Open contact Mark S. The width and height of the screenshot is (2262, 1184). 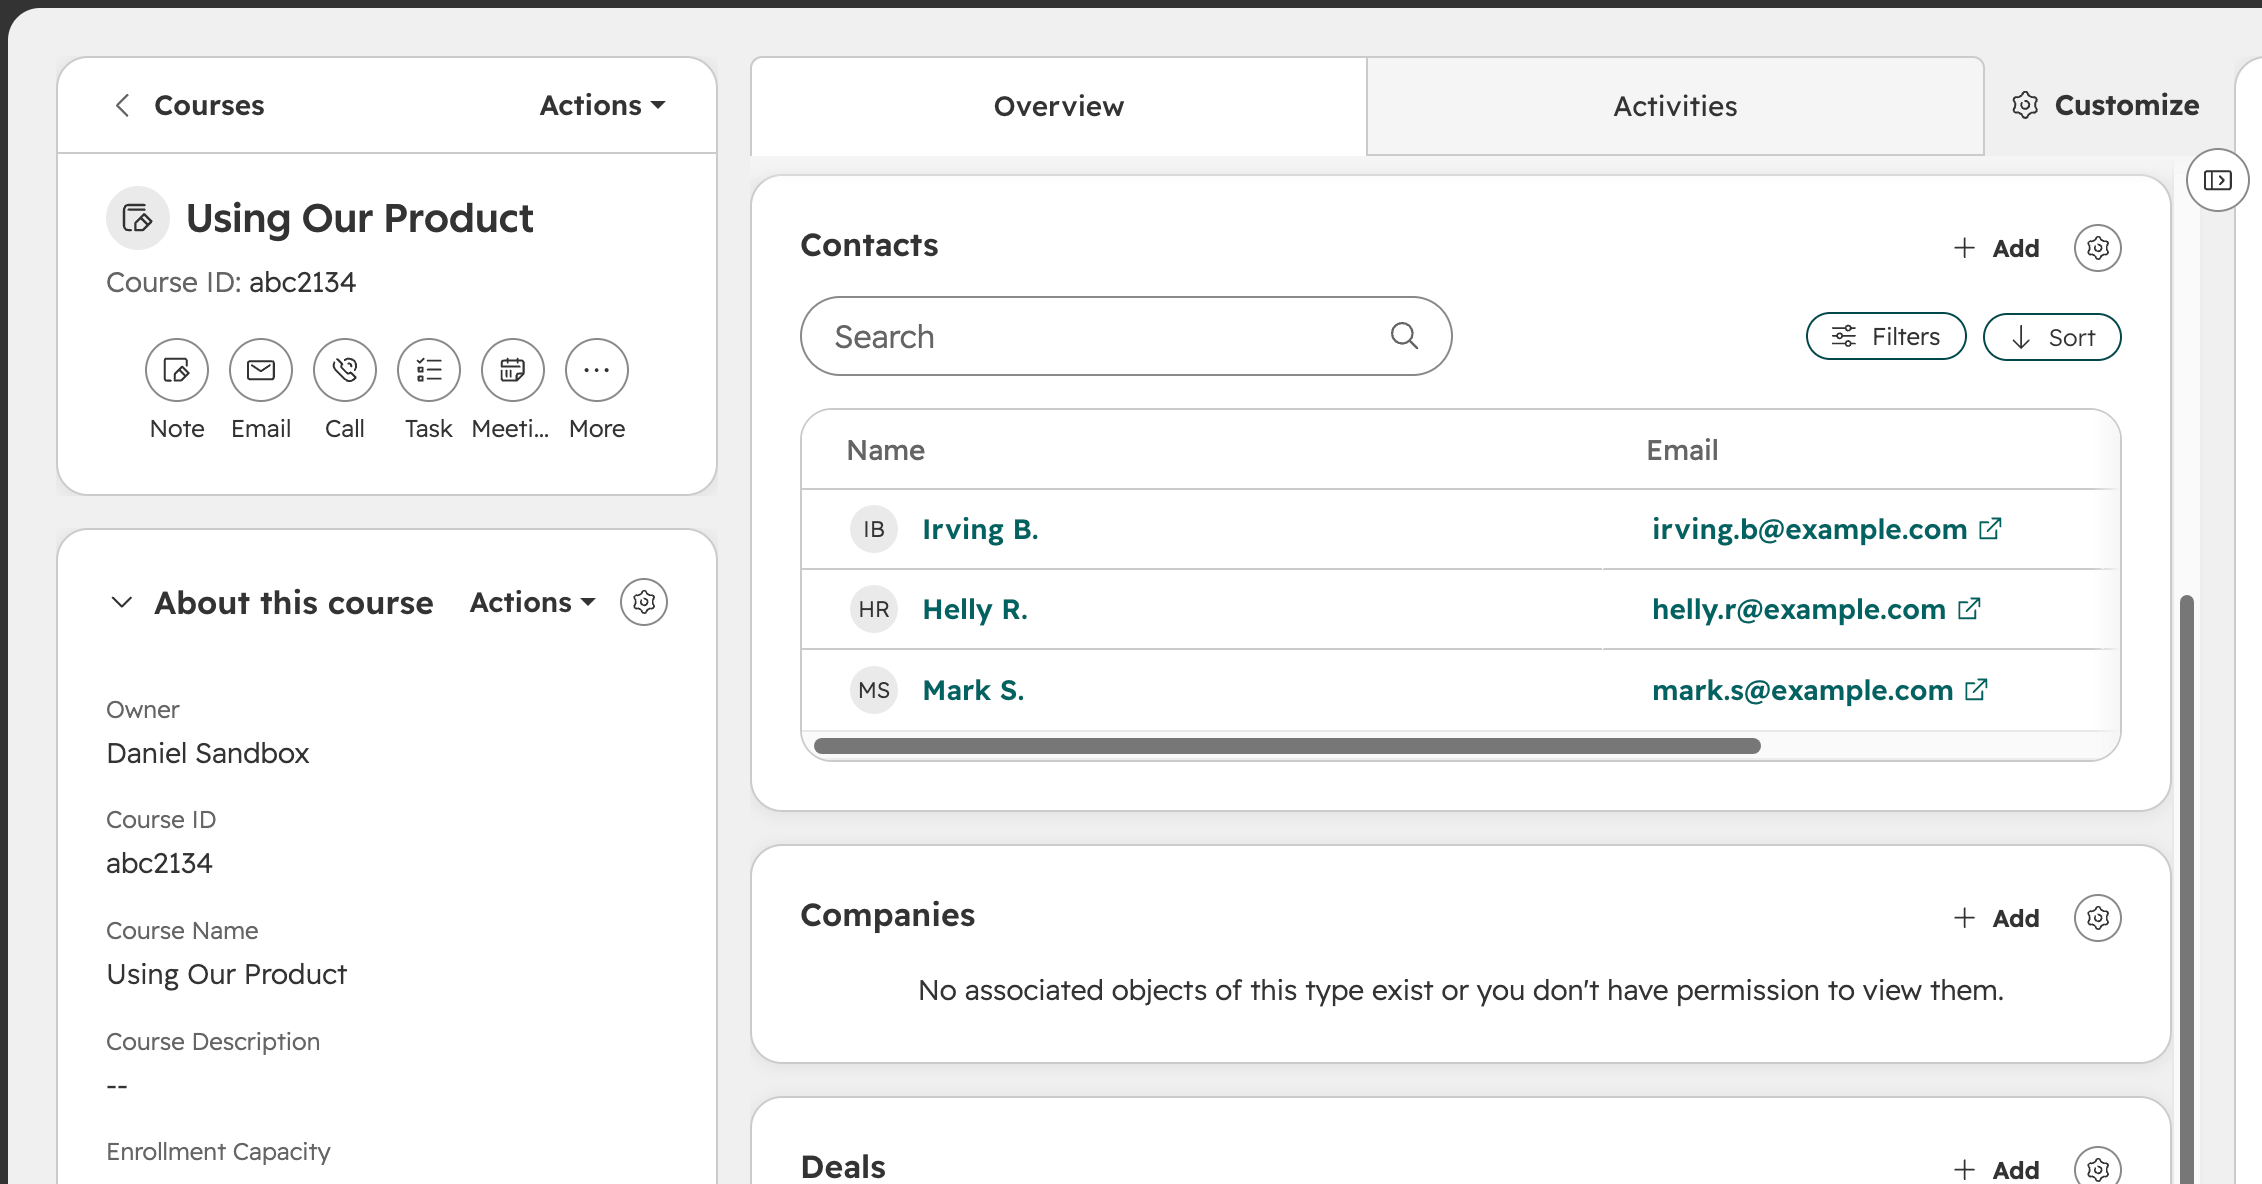(x=973, y=690)
